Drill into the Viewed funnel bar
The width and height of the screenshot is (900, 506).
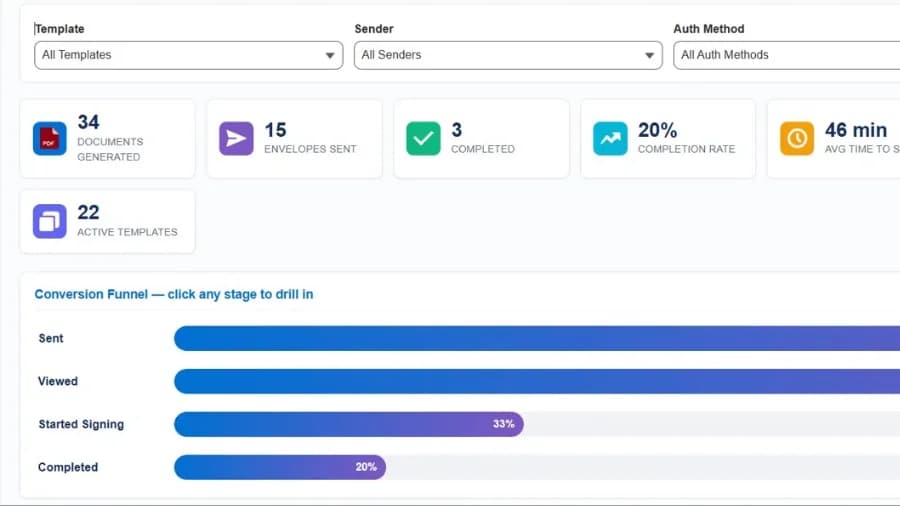(537, 382)
